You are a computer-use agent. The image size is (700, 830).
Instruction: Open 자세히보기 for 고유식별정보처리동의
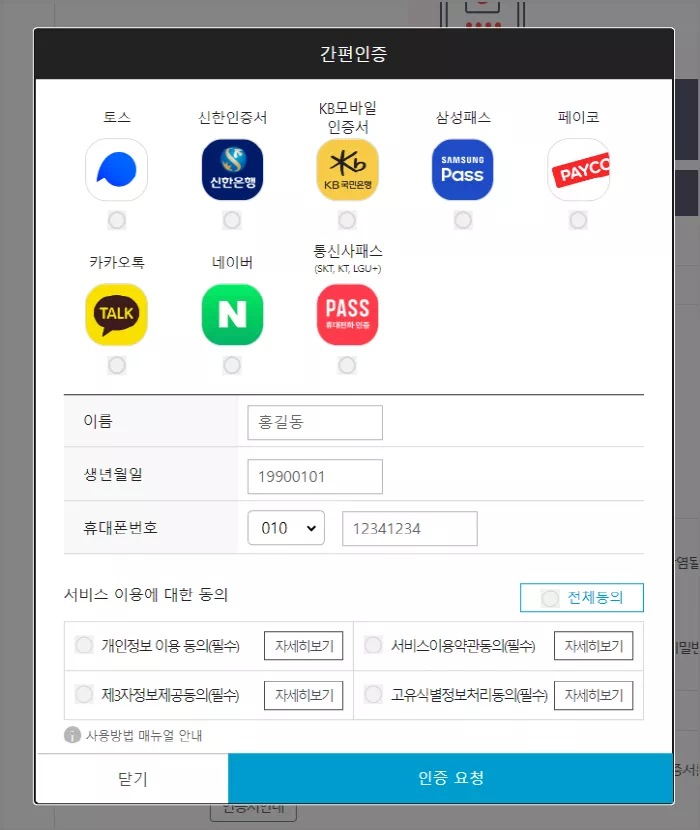pos(594,695)
